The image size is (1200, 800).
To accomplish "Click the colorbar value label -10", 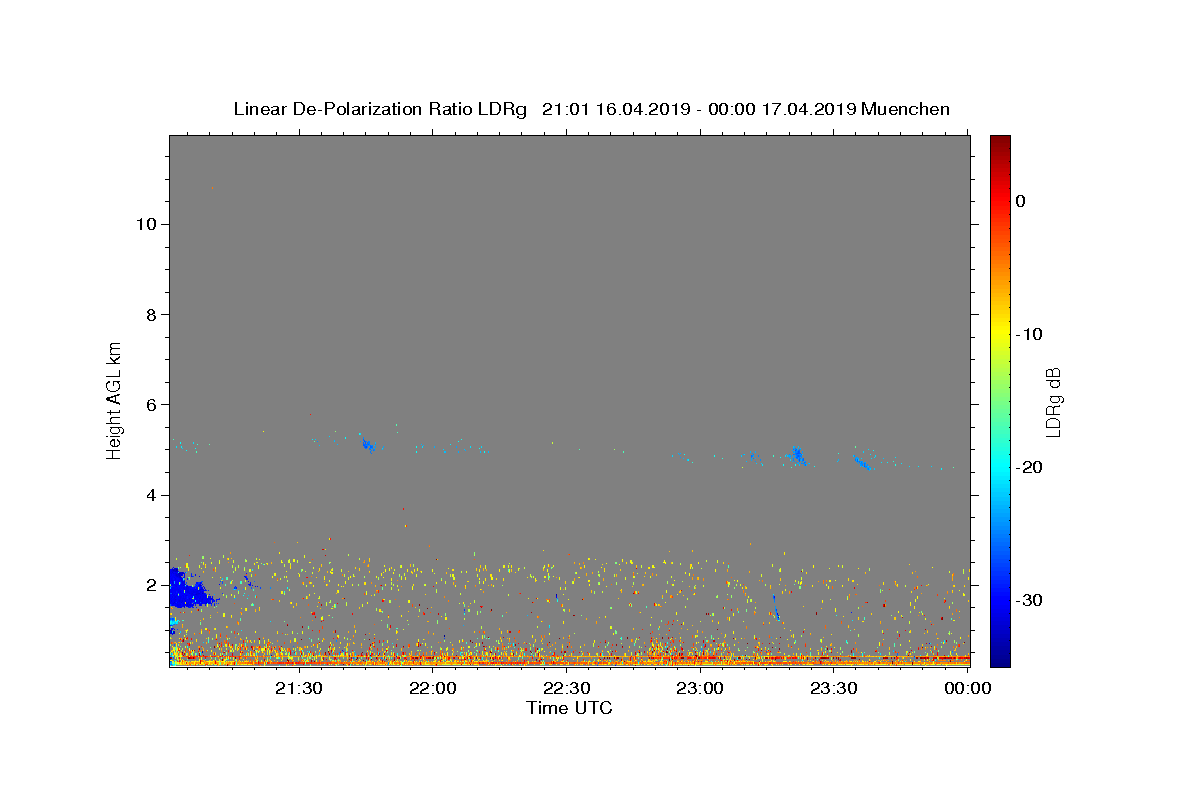I will coord(1030,334).
